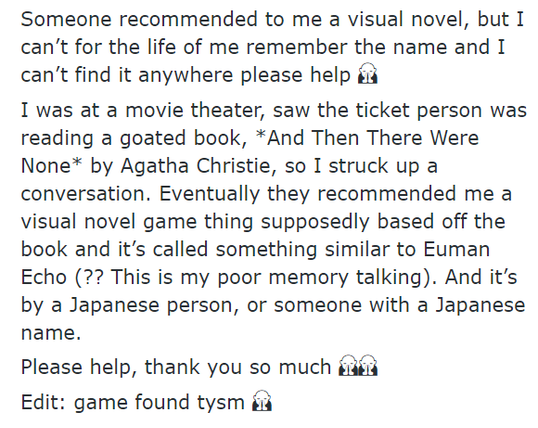Screen dimensions: 538x428
Task: Click the words 'visual novel game thing'
Action: pos(137,222)
